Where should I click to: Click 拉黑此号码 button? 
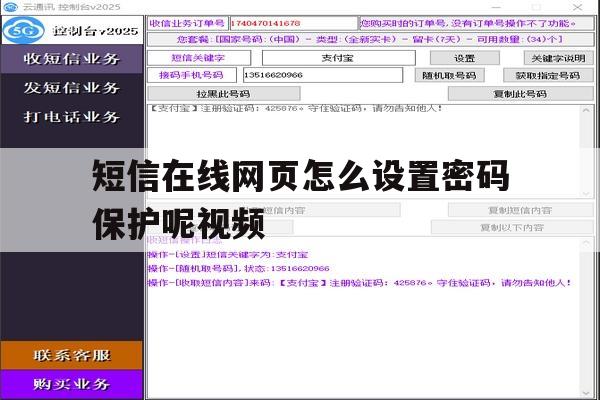click(x=224, y=94)
